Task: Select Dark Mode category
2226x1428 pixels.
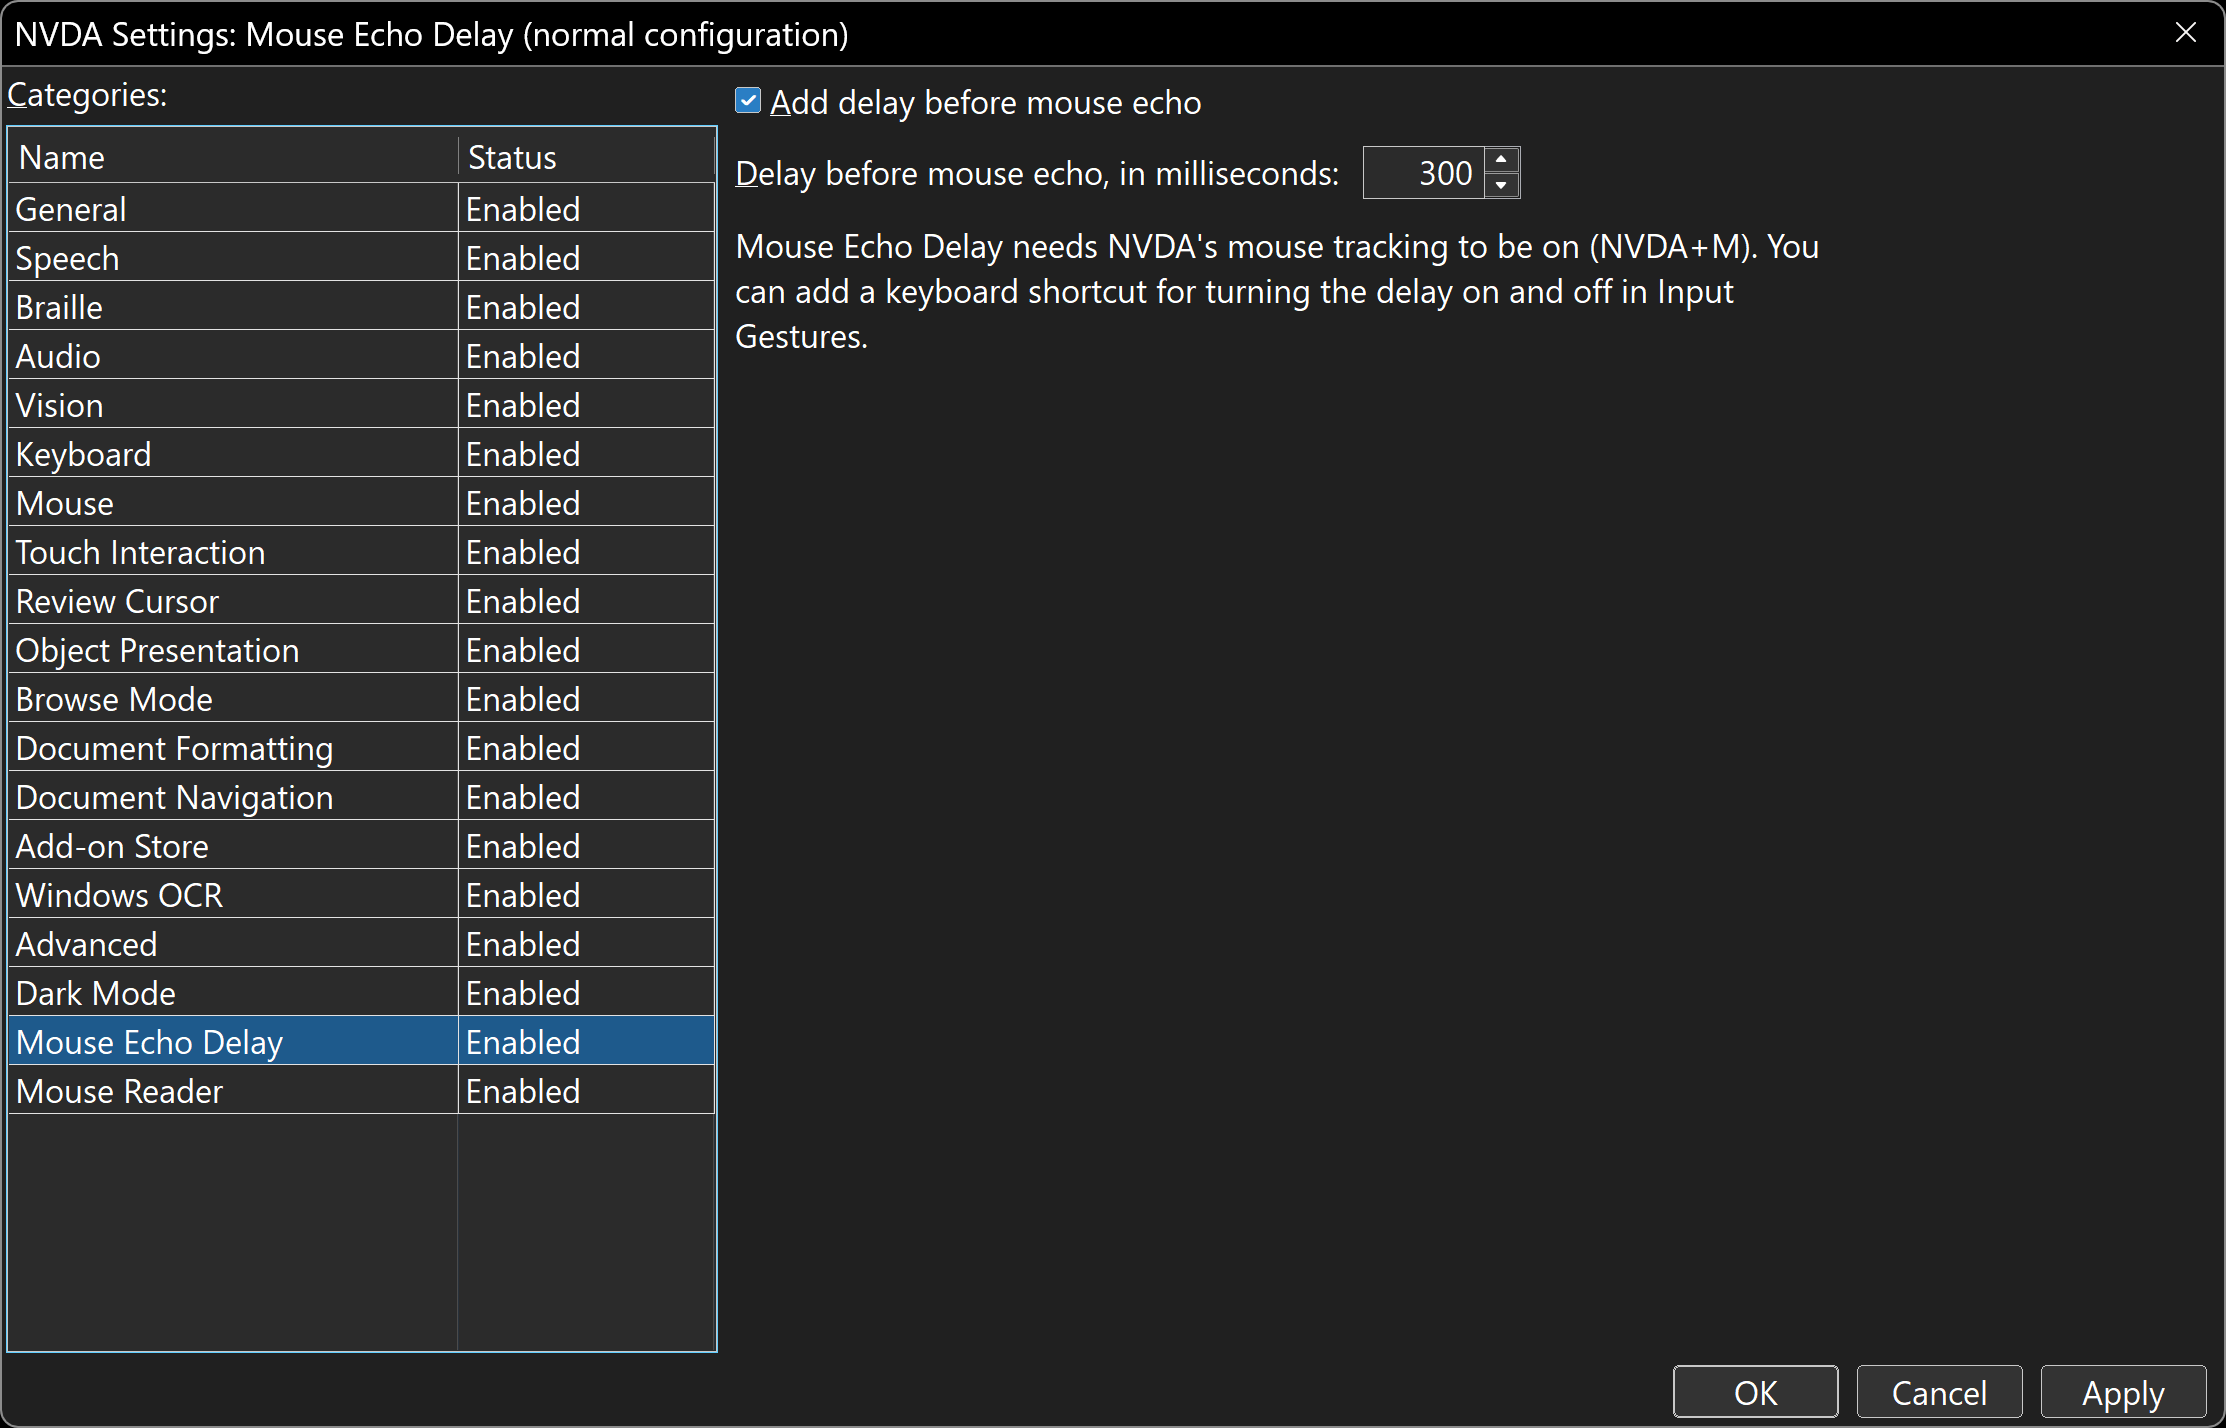Action: 361,993
